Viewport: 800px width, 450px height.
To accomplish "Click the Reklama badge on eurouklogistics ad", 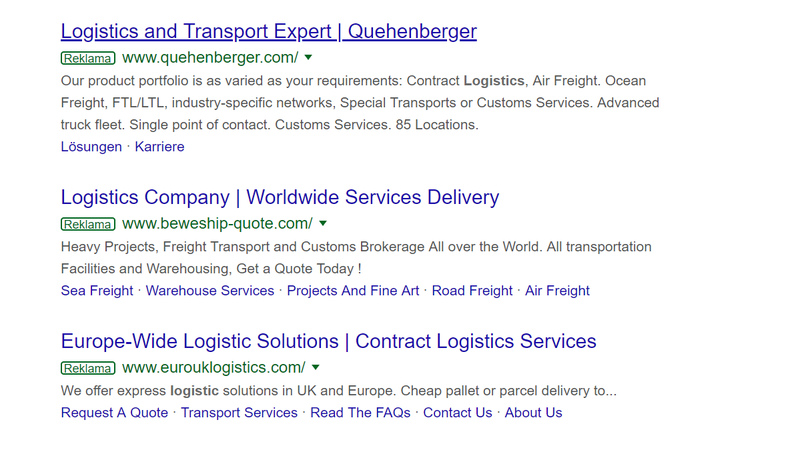I will click(x=88, y=368).
